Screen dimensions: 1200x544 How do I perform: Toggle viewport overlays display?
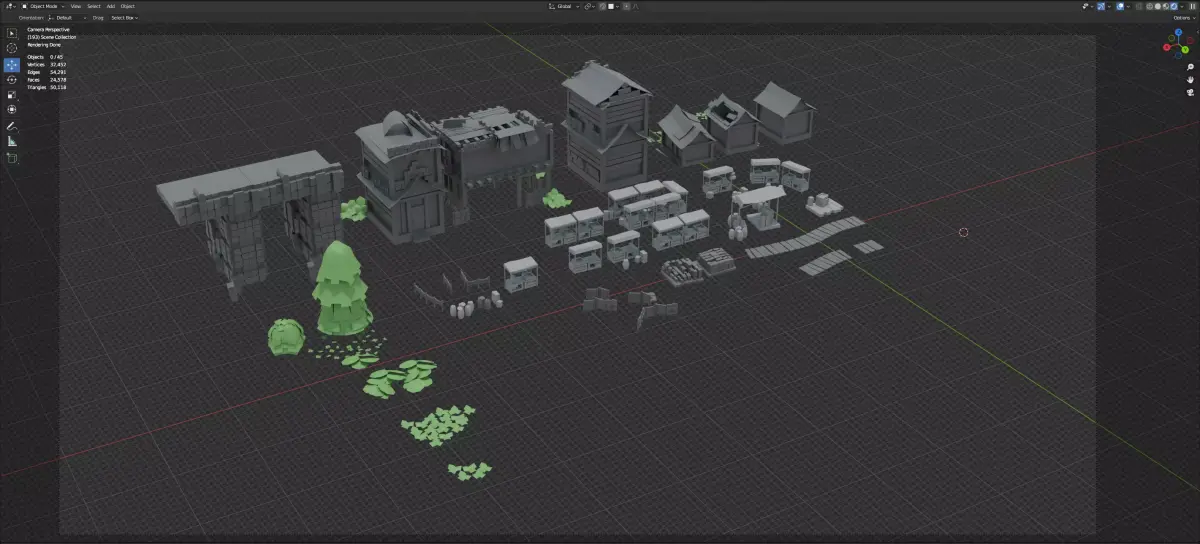[x=1121, y=6]
